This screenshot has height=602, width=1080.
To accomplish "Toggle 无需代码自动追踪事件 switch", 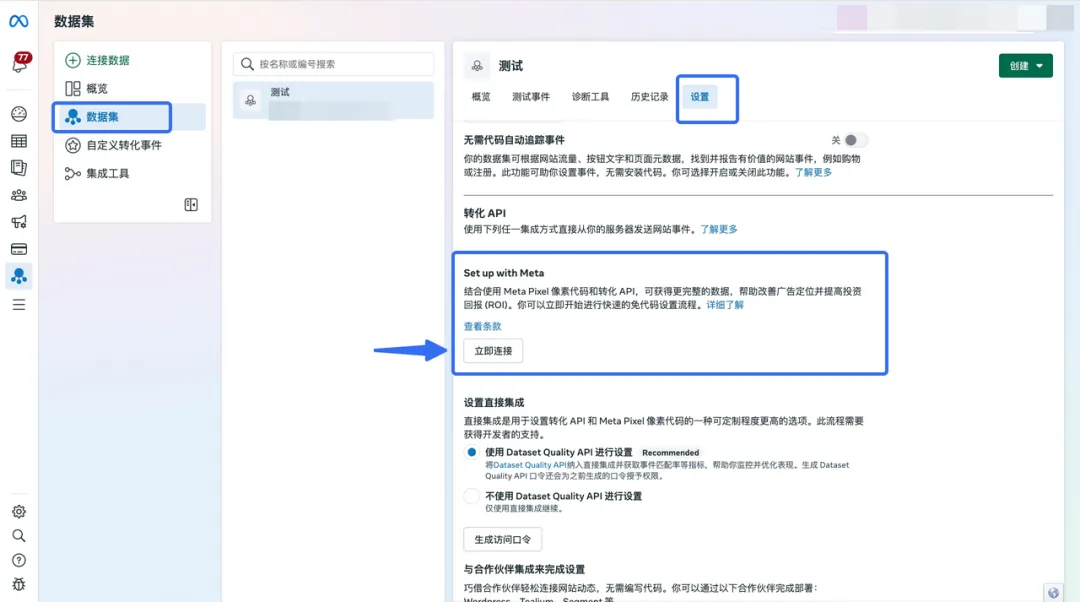I will (x=855, y=141).
